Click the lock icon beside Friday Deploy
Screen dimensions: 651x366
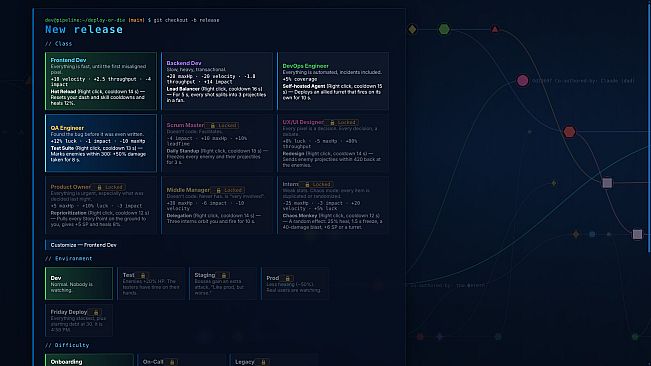(x=96, y=312)
